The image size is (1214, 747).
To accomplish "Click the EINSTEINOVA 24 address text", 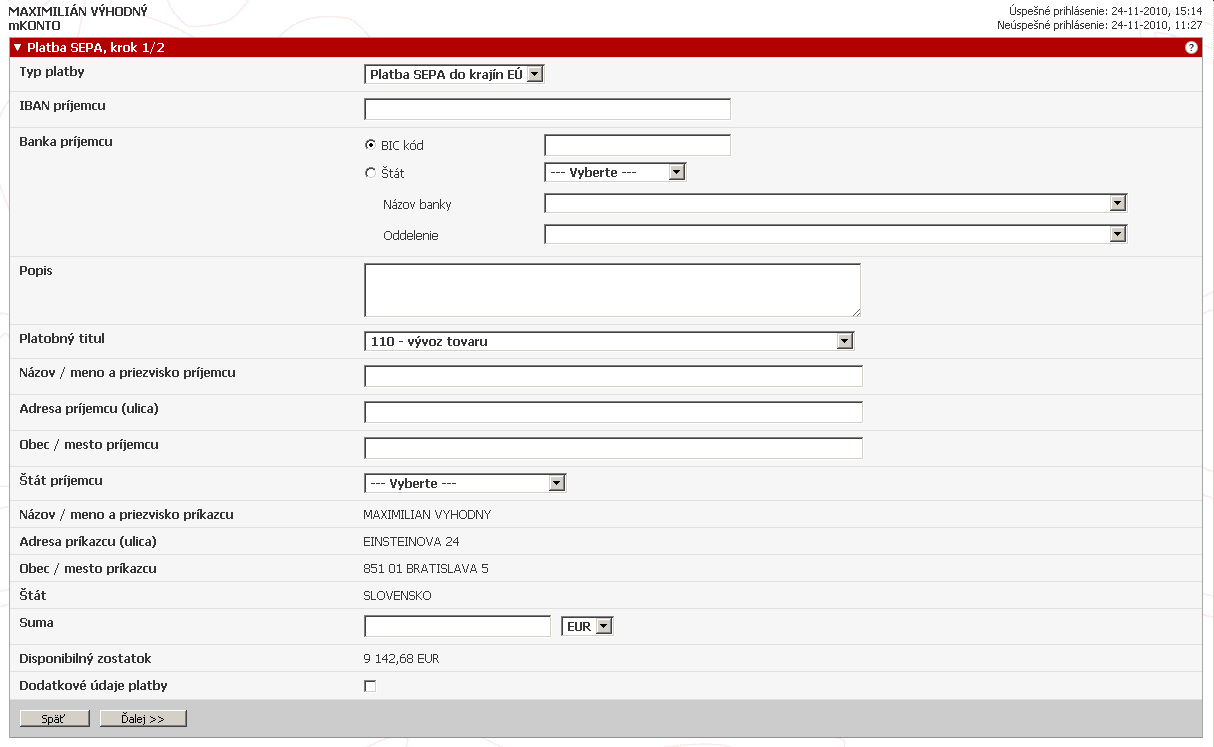I will click(411, 542).
